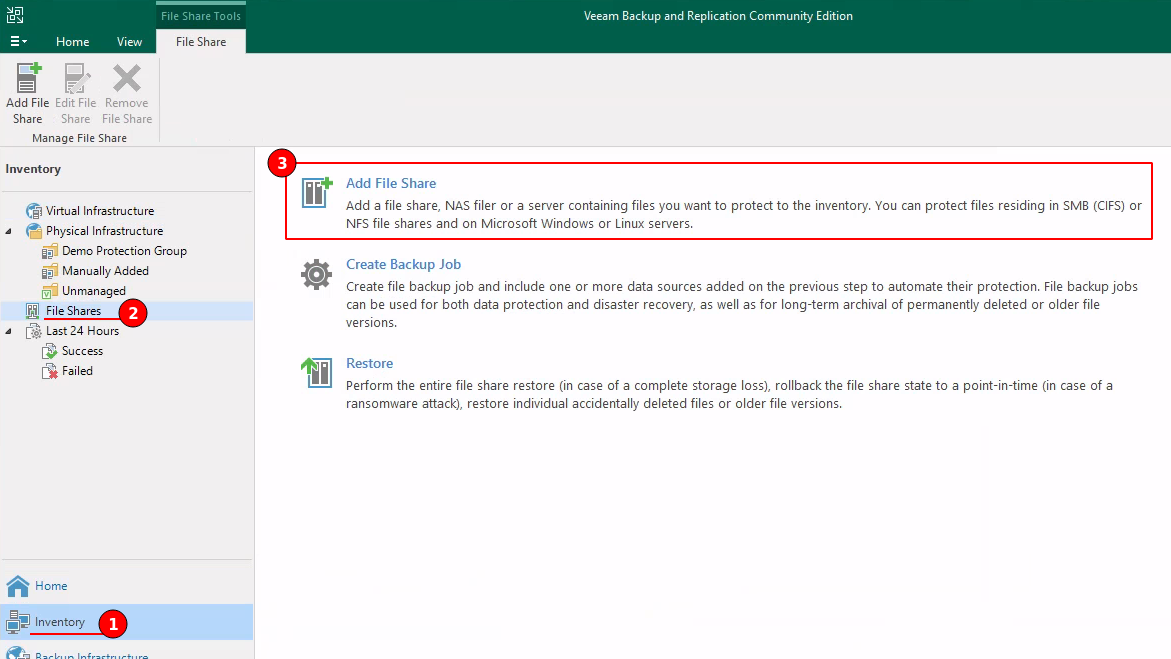
Task: Select Unmanaged tree item
Action: [93, 291]
